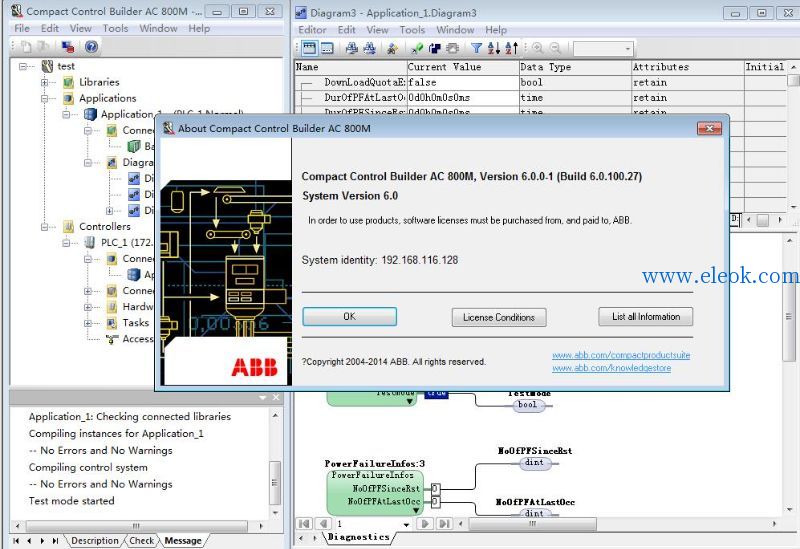The height and width of the screenshot is (549, 800).
Task: Close the About Compact Control Builder dialog
Action: point(709,129)
